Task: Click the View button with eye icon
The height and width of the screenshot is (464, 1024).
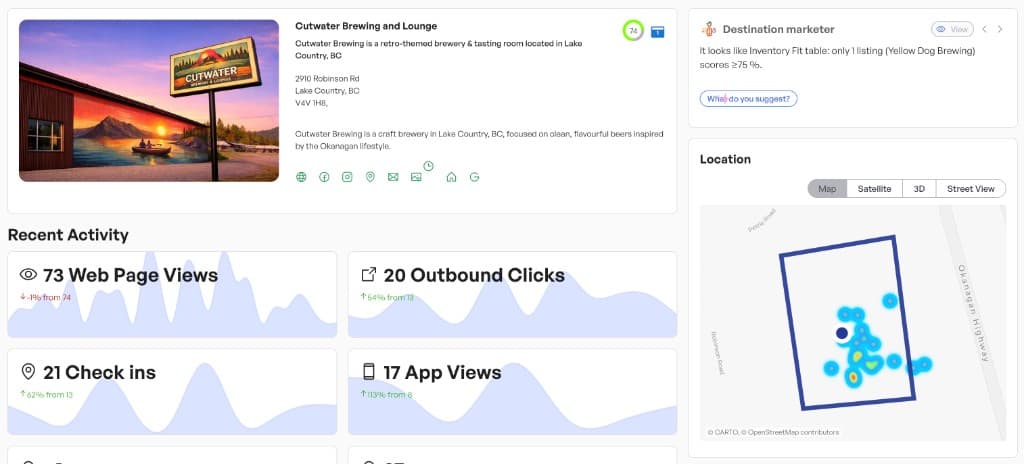Action: [952, 29]
